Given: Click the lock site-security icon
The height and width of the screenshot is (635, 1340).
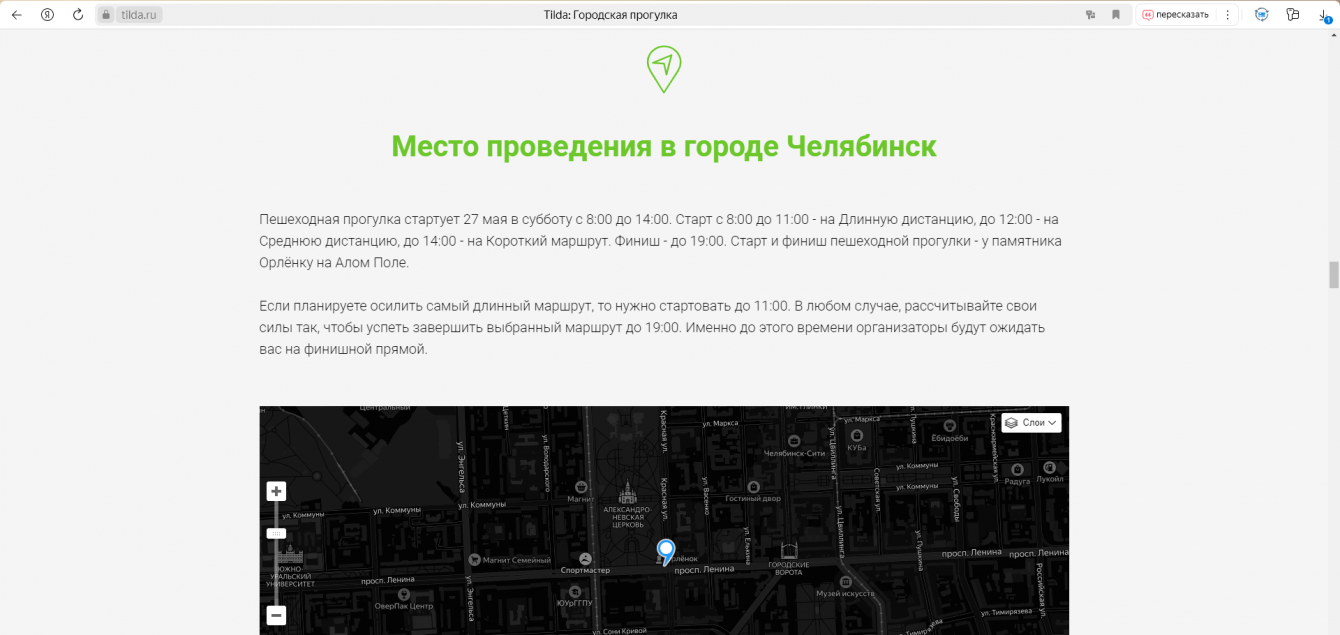Looking at the screenshot, I should pyautogui.click(x=107, y=15).
